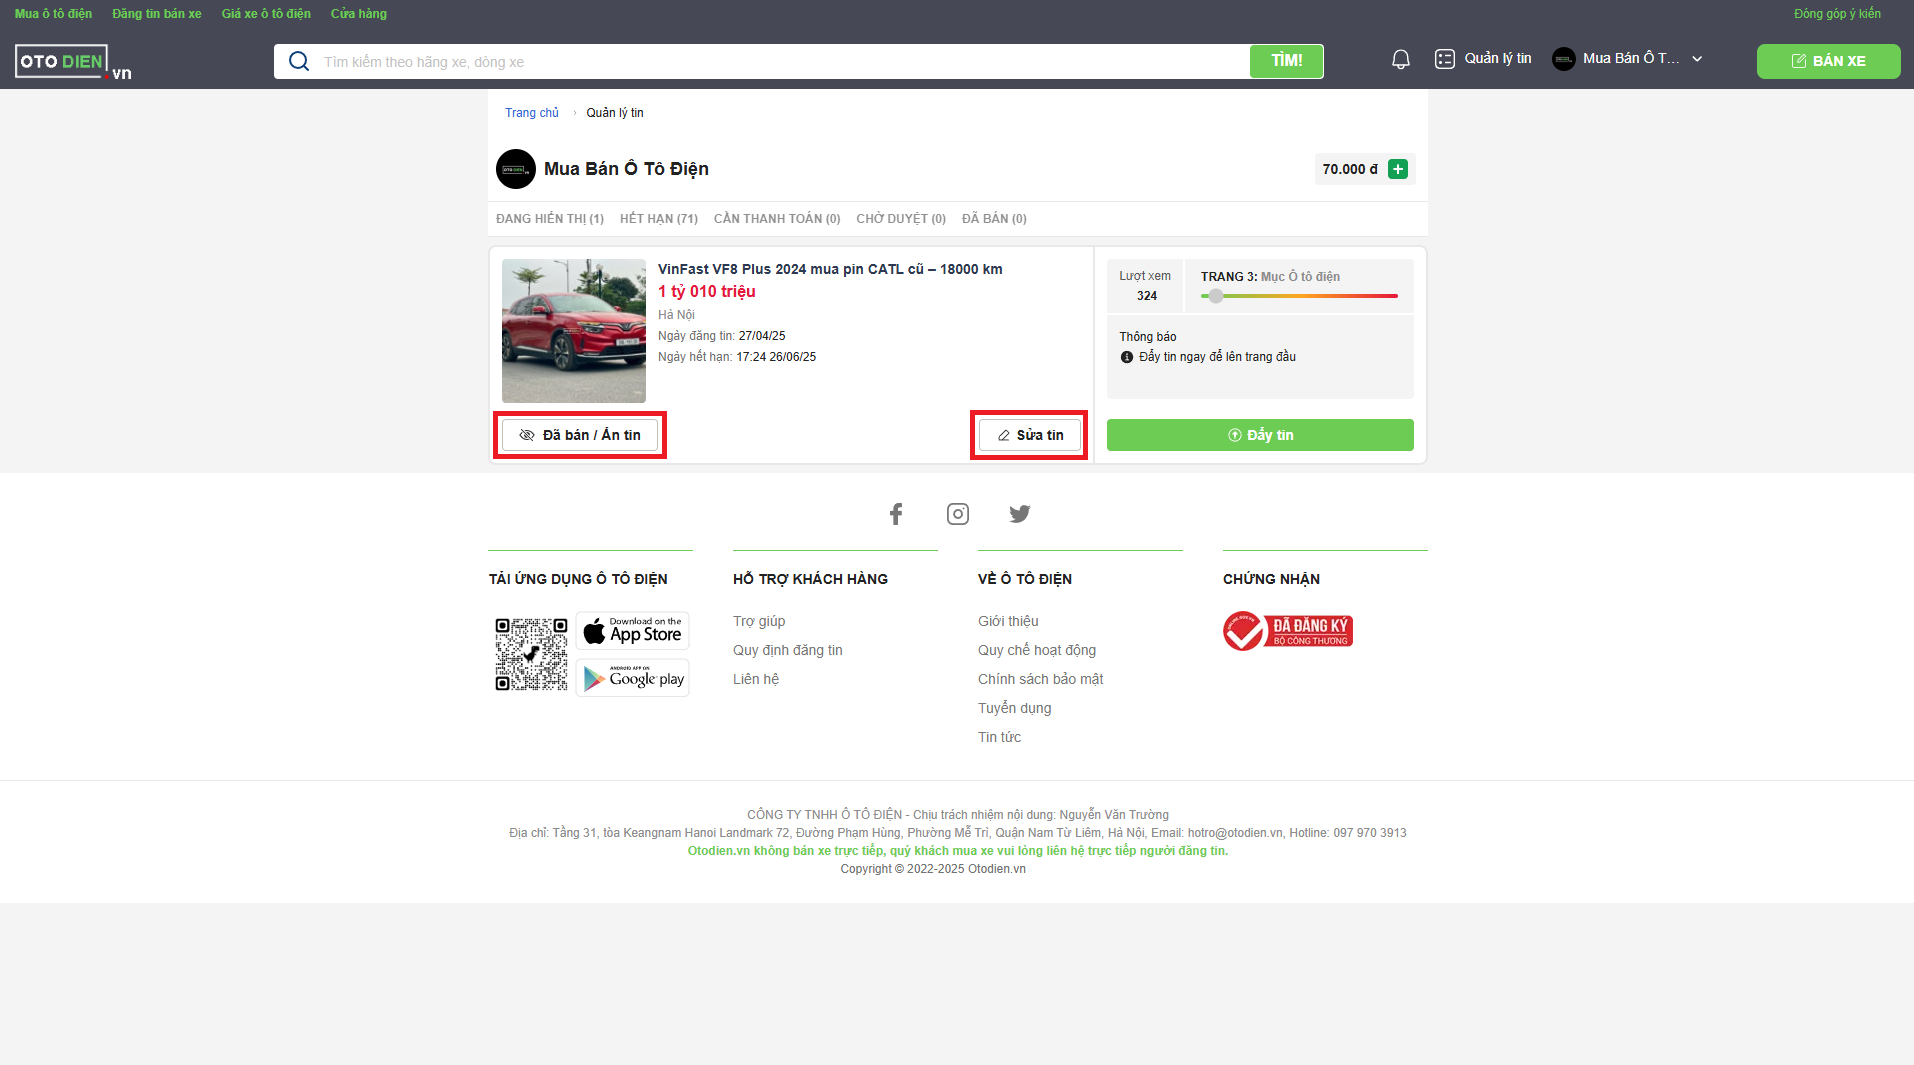Click the Trang chủ breadcrumb link
Image resolution: width=1914 pixels, height=1065 pixels.
531,113
